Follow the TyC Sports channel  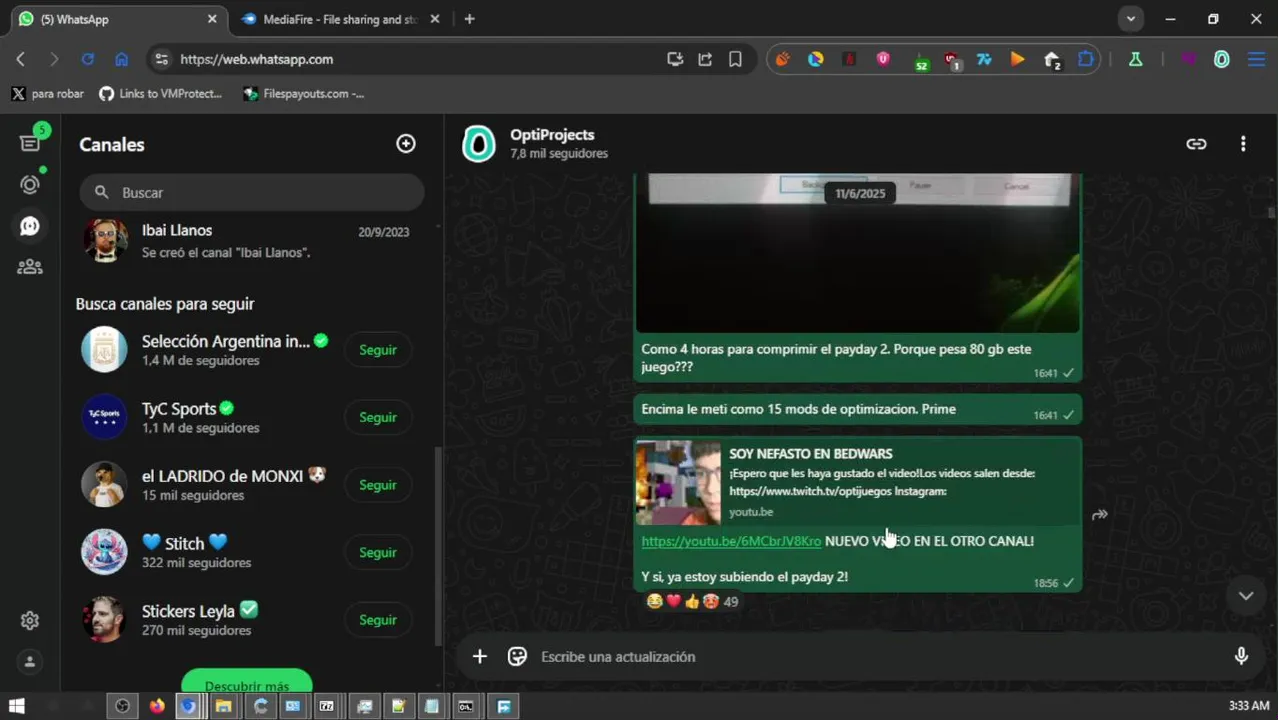coord(378,417)
